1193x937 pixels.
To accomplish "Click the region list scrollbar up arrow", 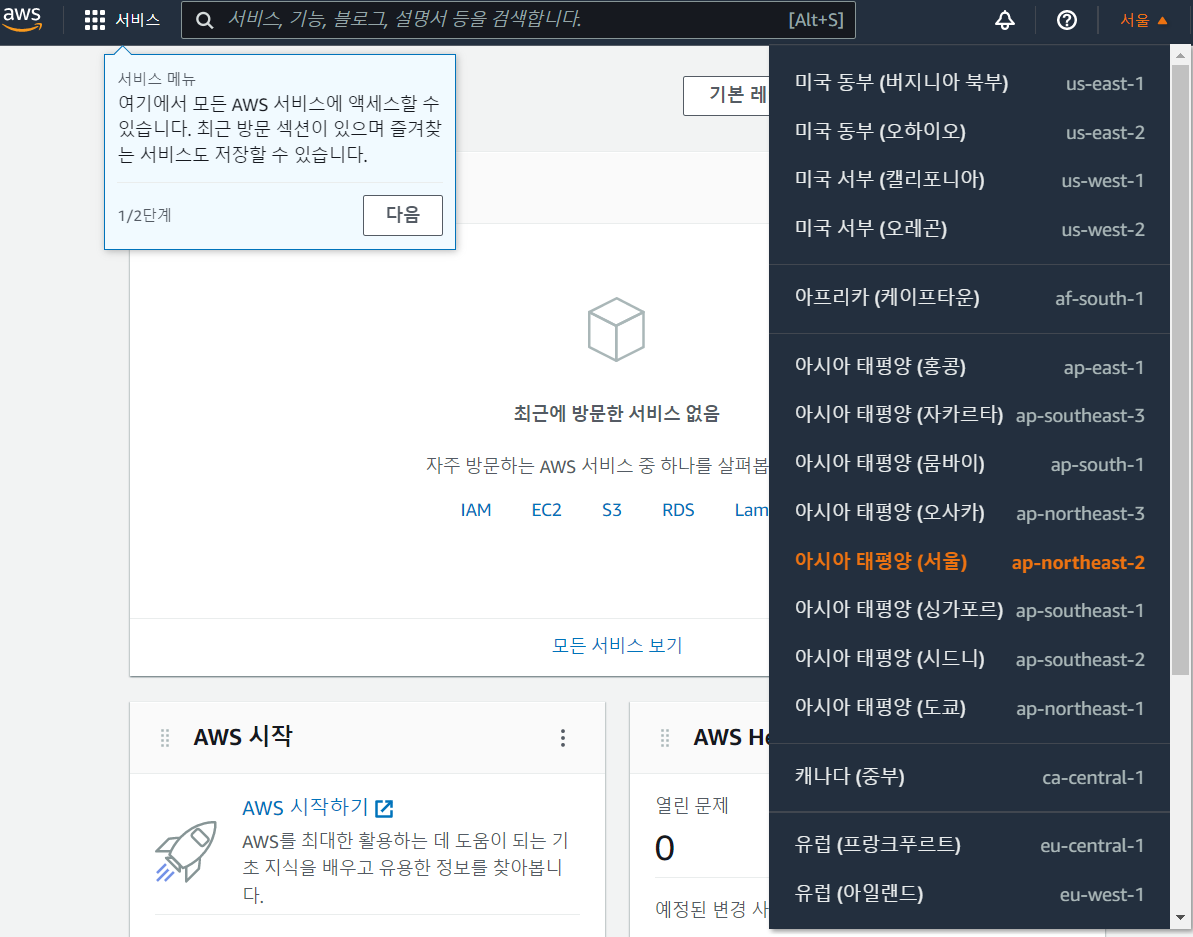I will click(x=1180, y=55).
